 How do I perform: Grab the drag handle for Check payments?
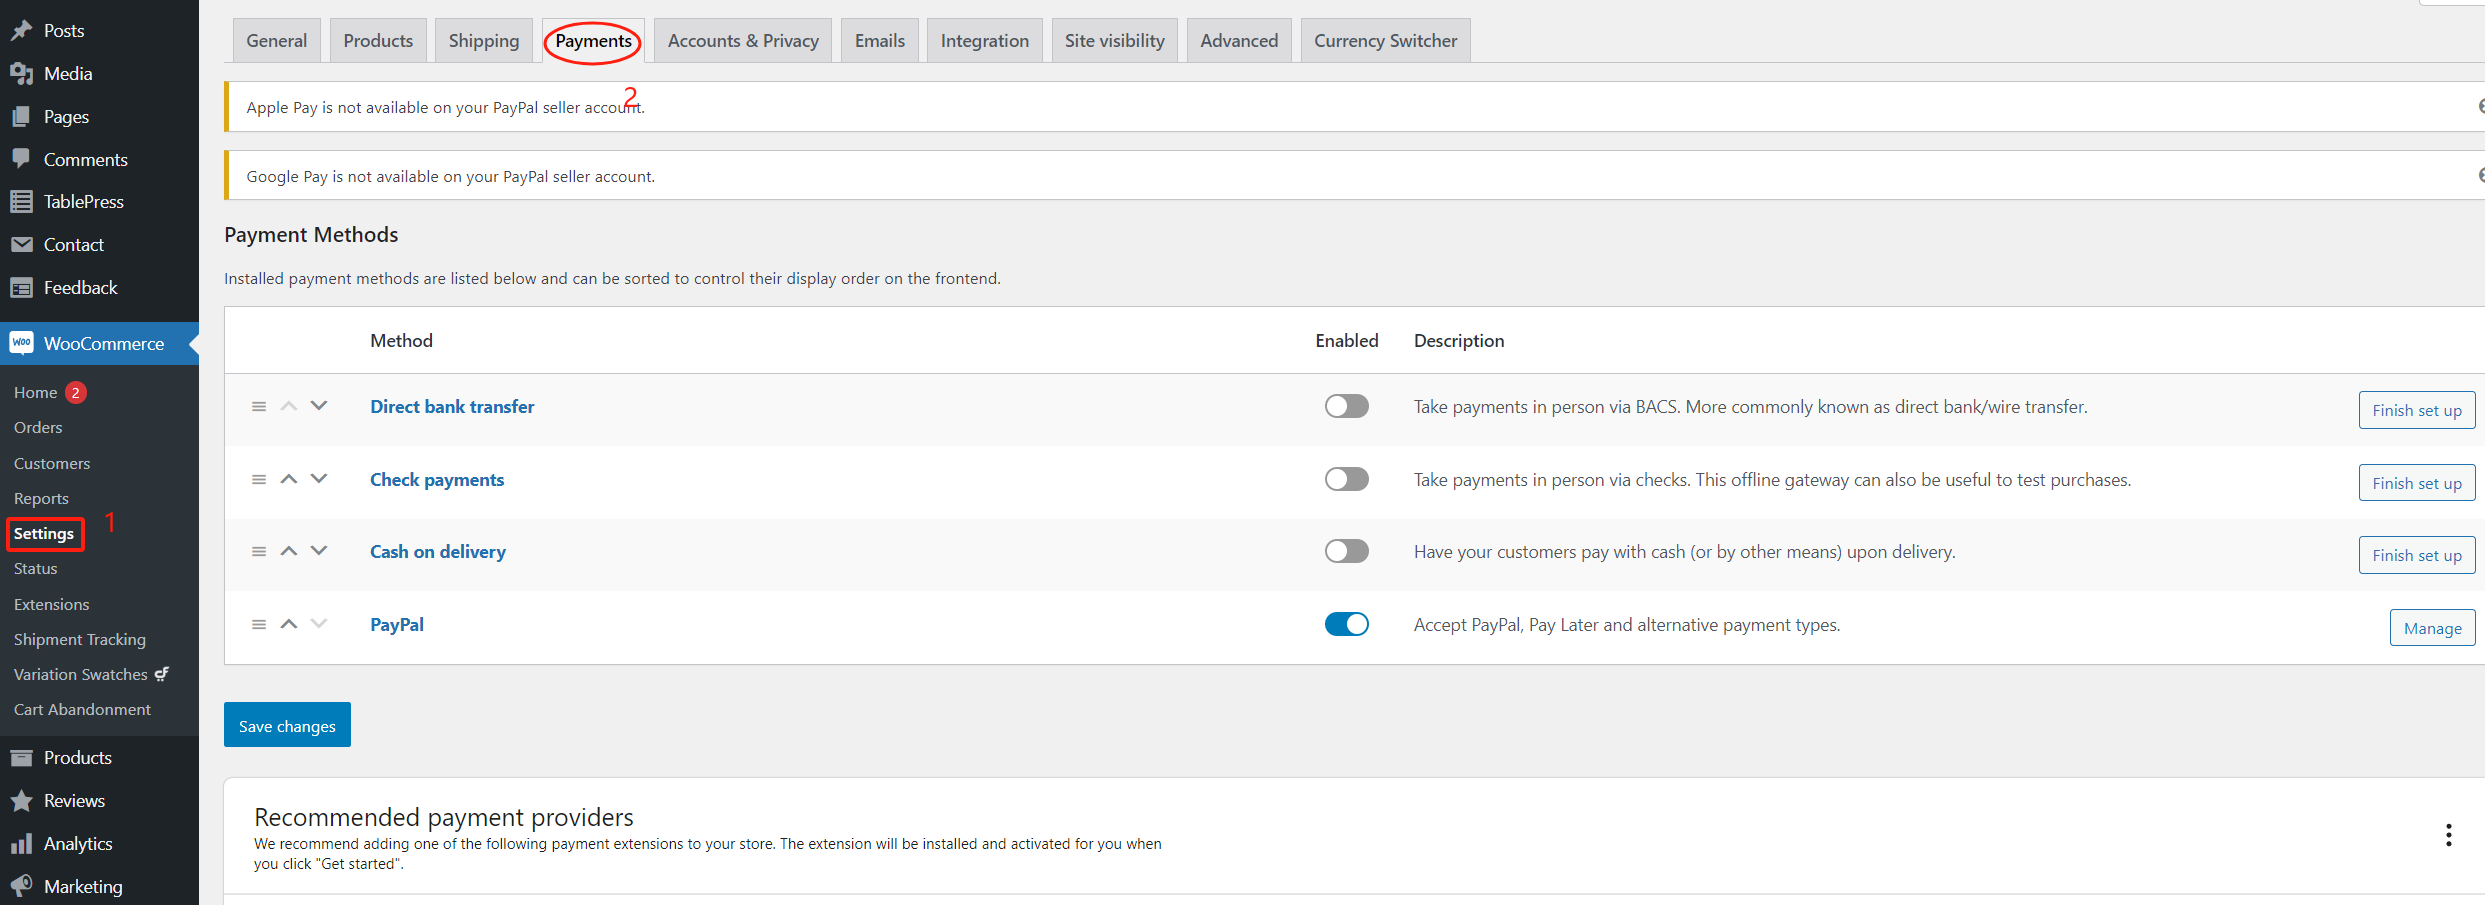[259, 480]
